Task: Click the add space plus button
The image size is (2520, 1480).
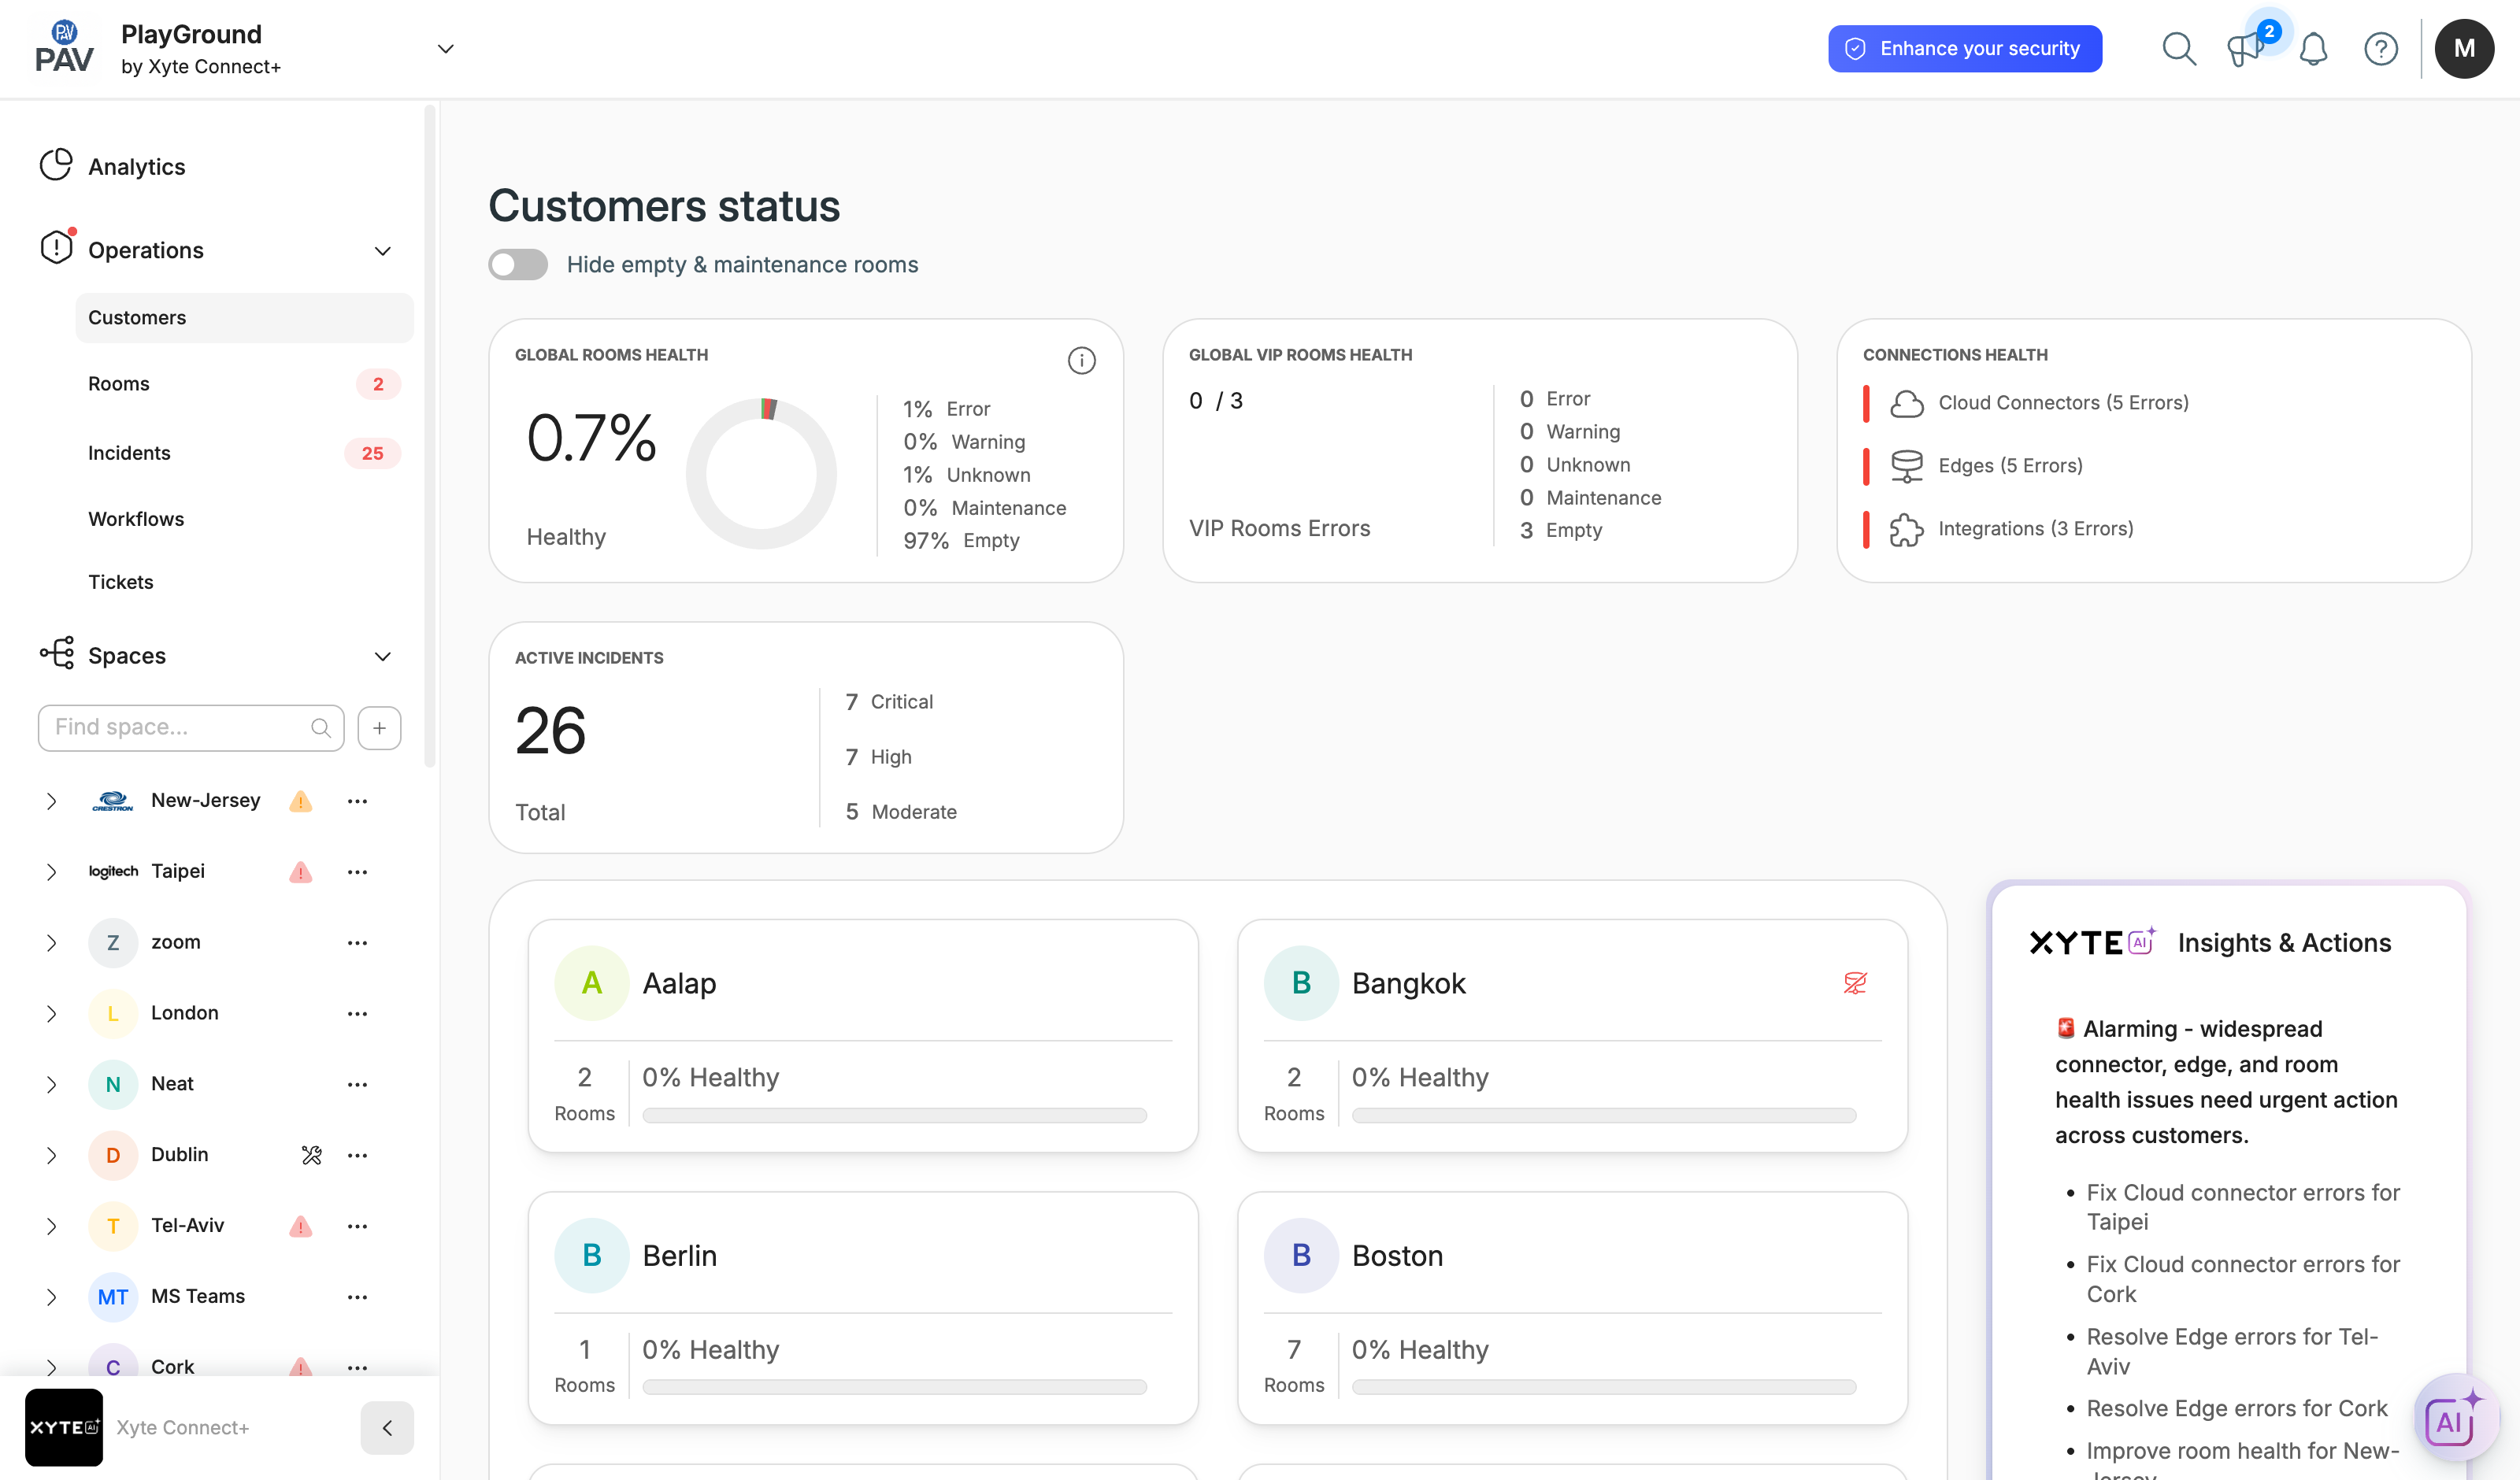Action: [x=379, y=728]
